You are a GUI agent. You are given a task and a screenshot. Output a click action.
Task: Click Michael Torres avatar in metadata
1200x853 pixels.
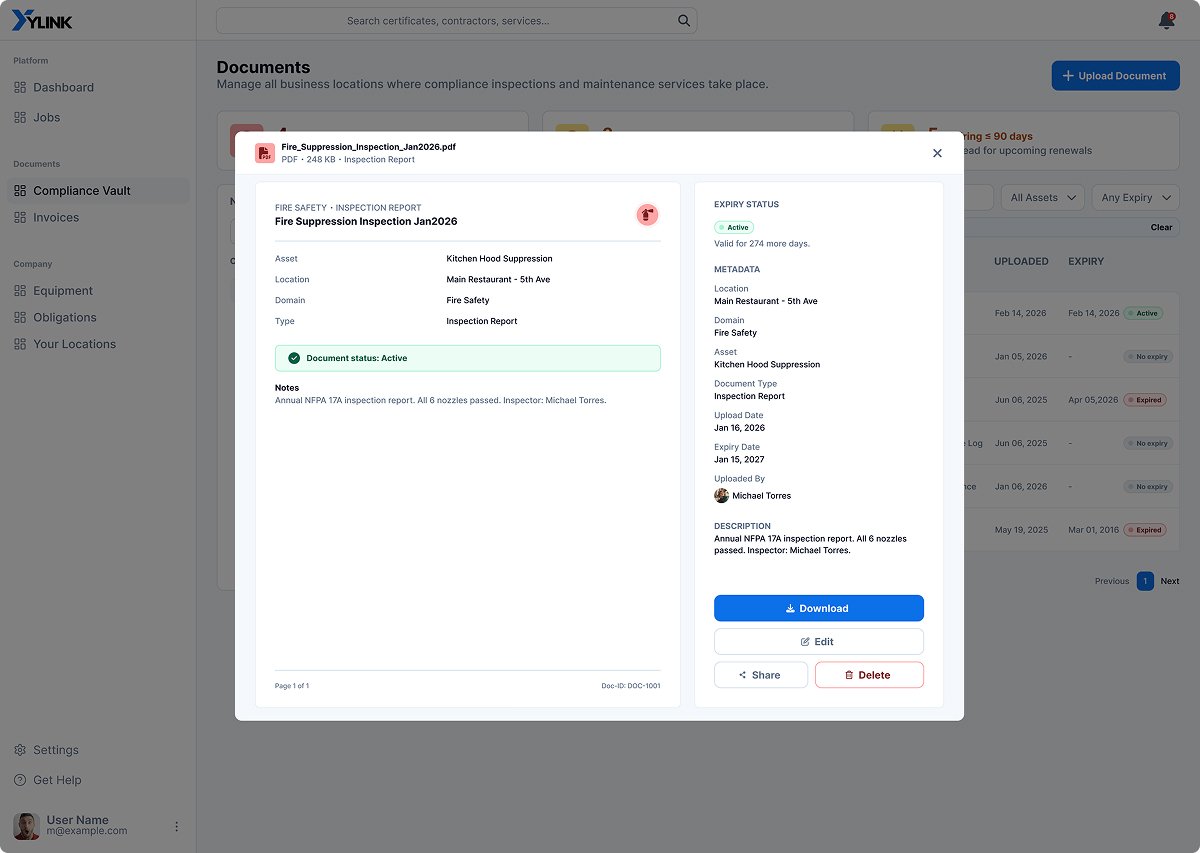pos(721,495)
